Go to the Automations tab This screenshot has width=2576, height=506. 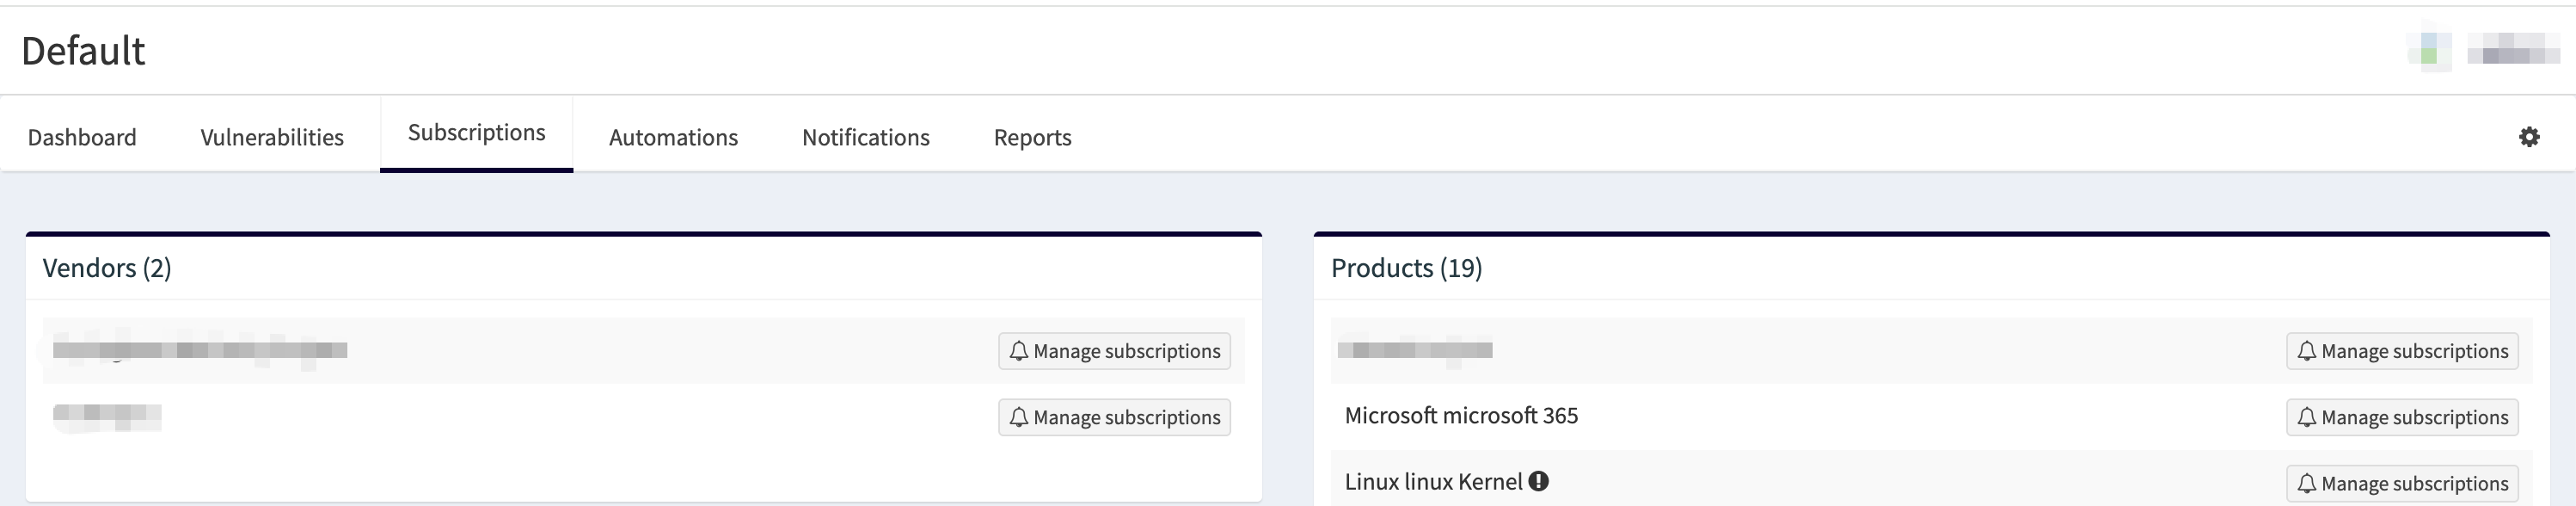(673, 137)
